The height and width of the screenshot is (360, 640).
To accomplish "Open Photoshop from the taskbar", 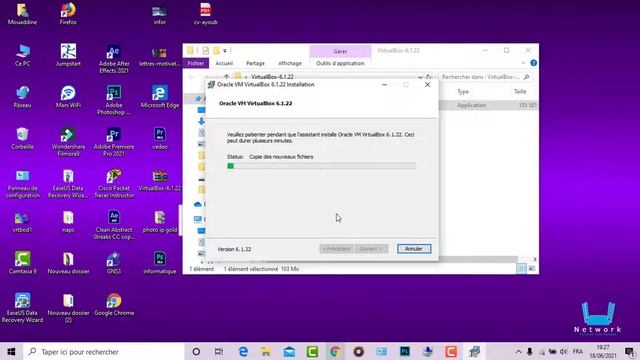I will 404,351.
